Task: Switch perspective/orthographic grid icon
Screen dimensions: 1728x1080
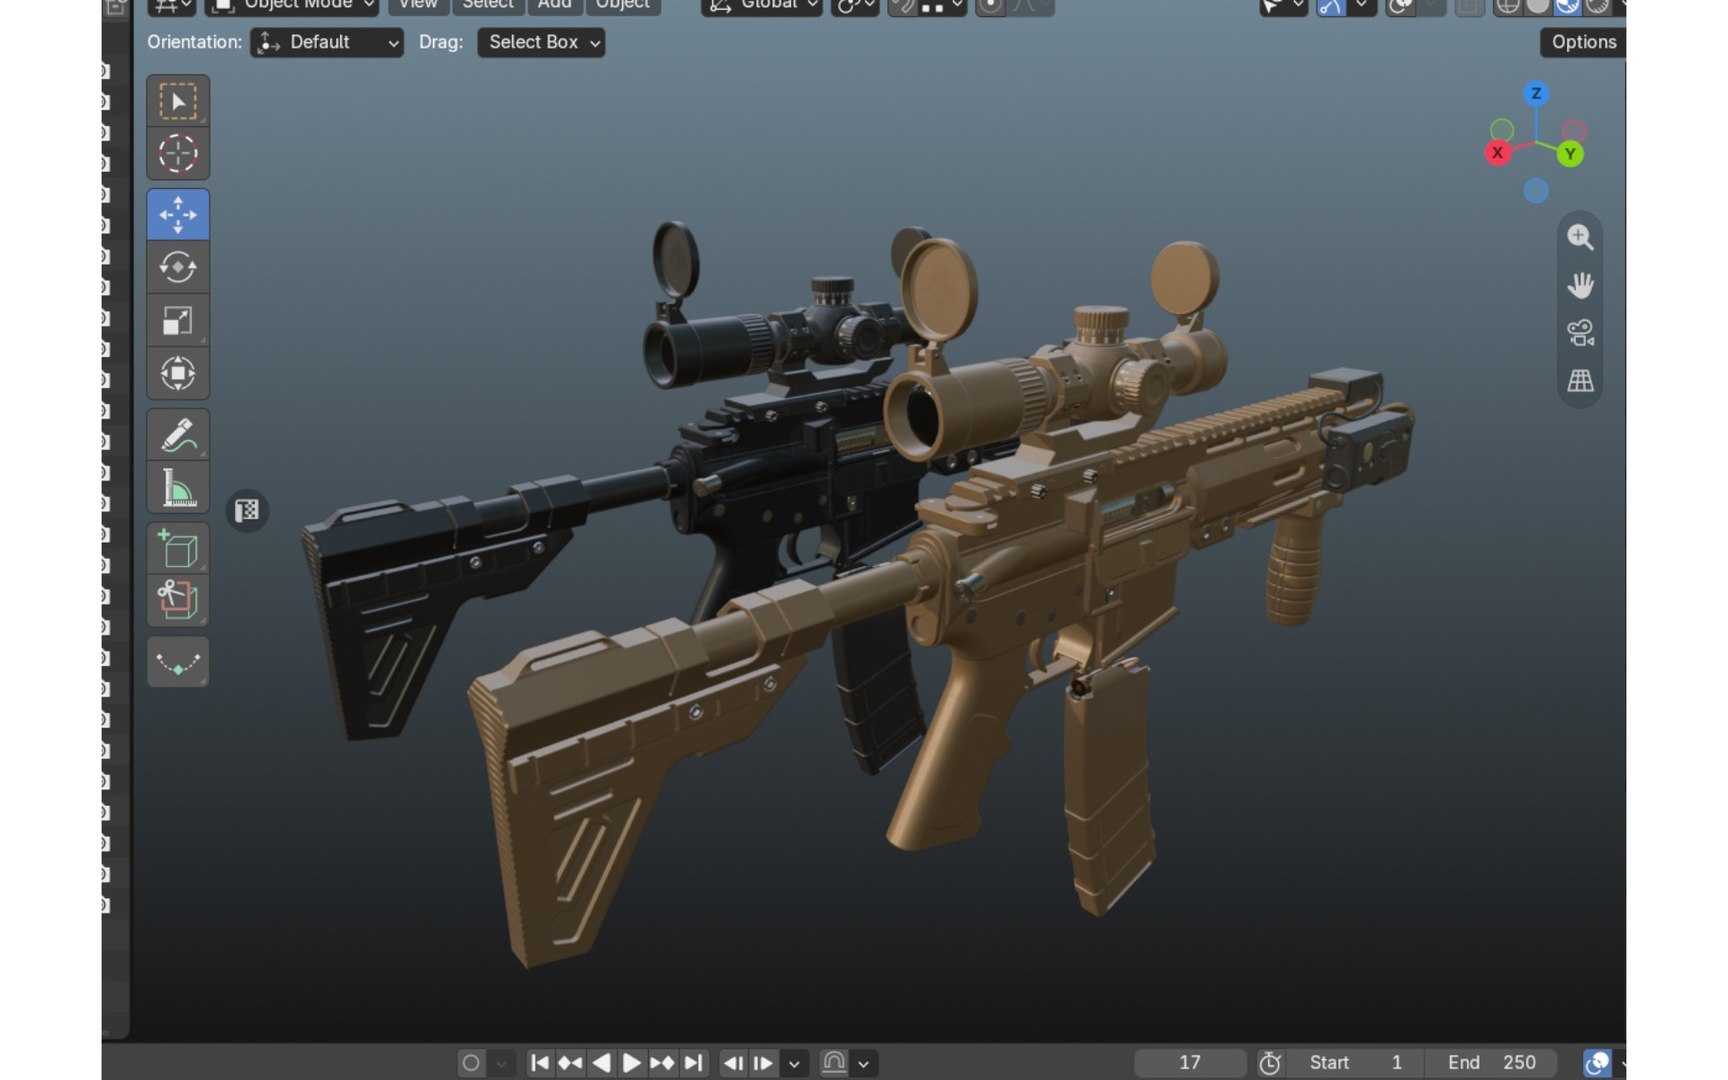Action: pyautogui.click(x=1580, y=381)
